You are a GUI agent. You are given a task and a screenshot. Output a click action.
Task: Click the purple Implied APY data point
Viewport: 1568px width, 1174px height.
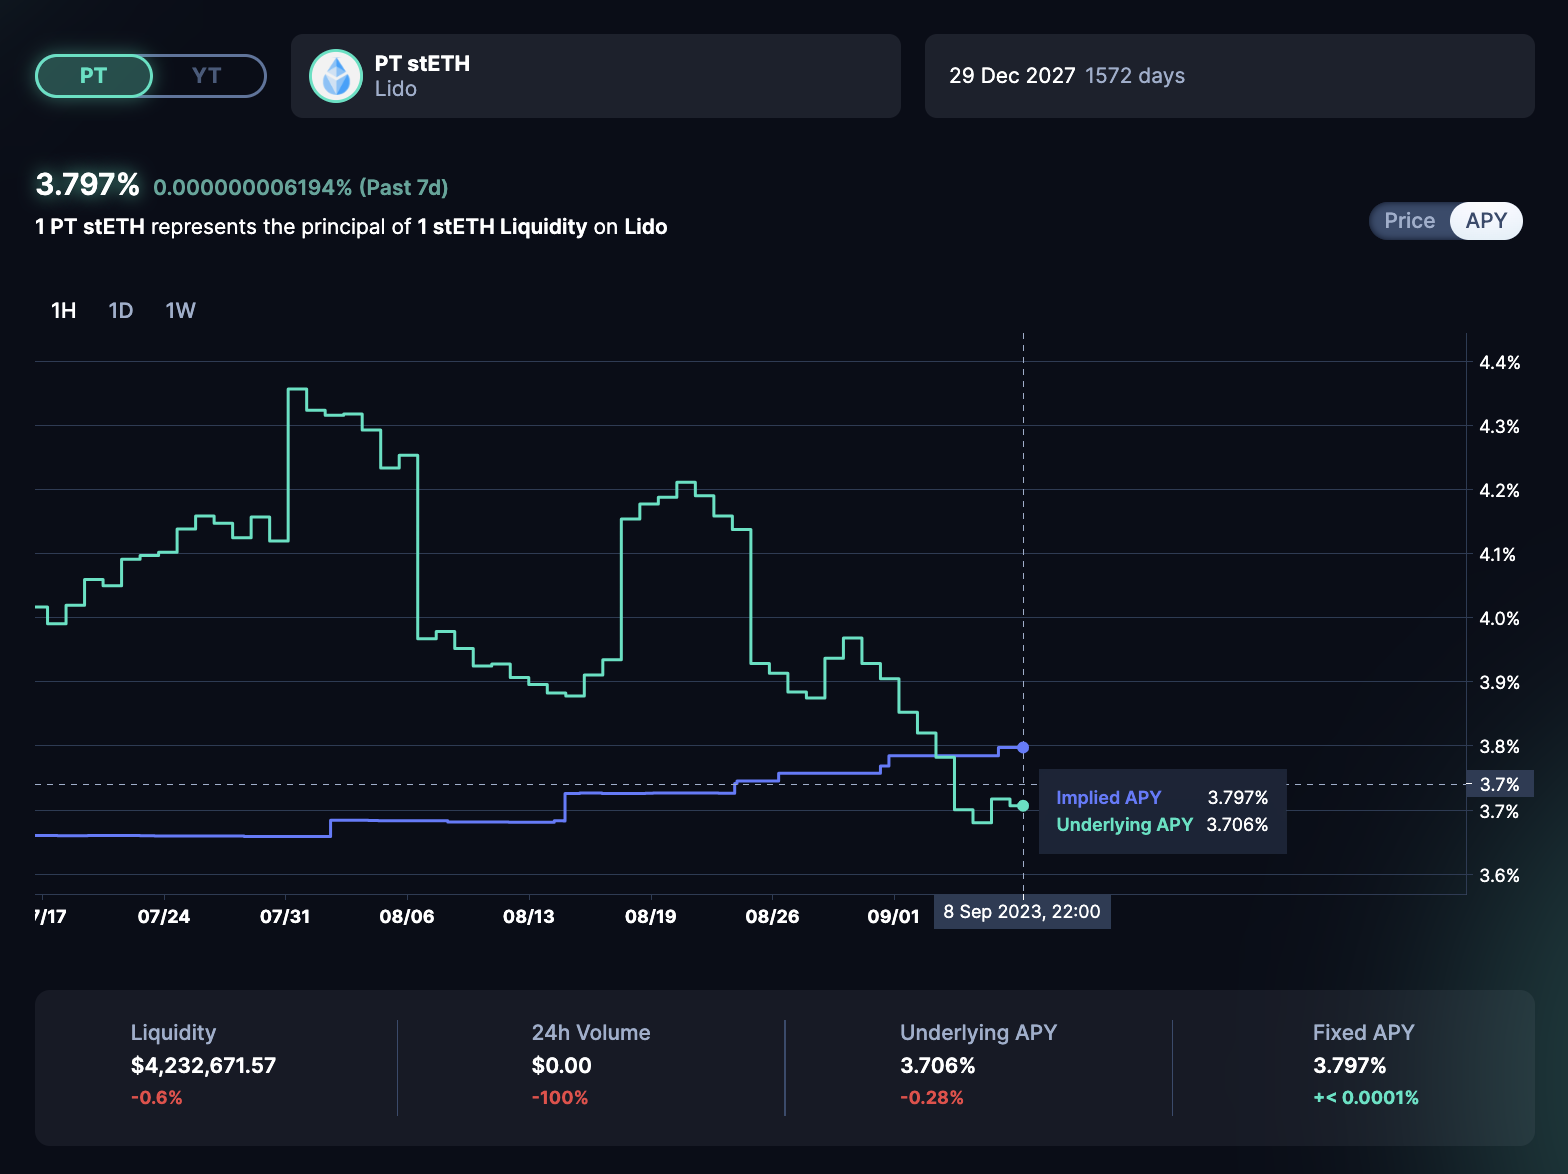[1023, 747]
